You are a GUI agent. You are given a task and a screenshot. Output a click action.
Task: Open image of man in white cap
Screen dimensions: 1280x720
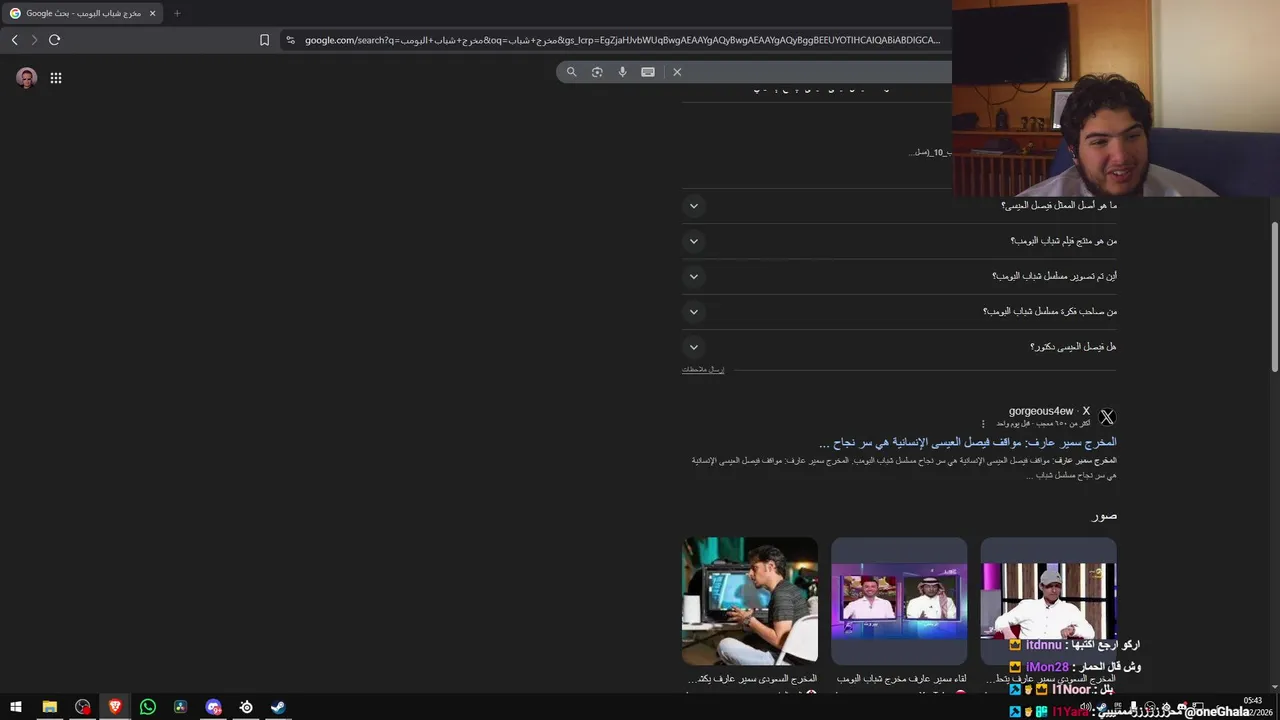click(1048, 601)
